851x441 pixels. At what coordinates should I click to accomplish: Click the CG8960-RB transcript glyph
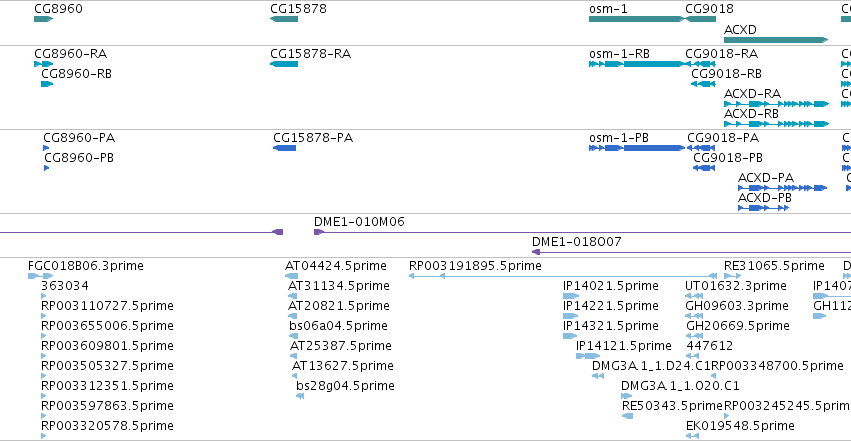point(47,84)
